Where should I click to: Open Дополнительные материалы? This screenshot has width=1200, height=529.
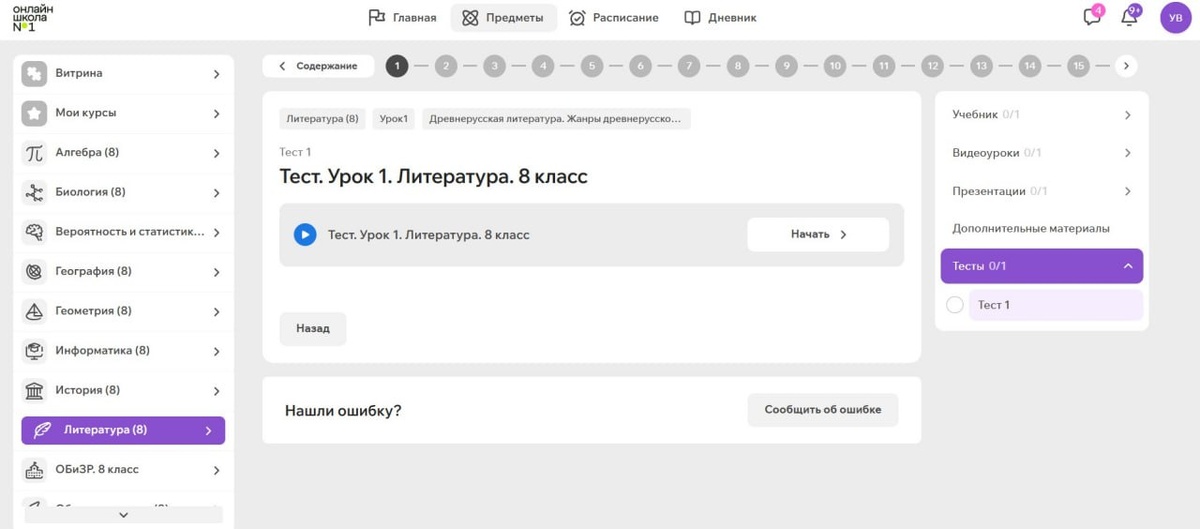[1031, 229]
